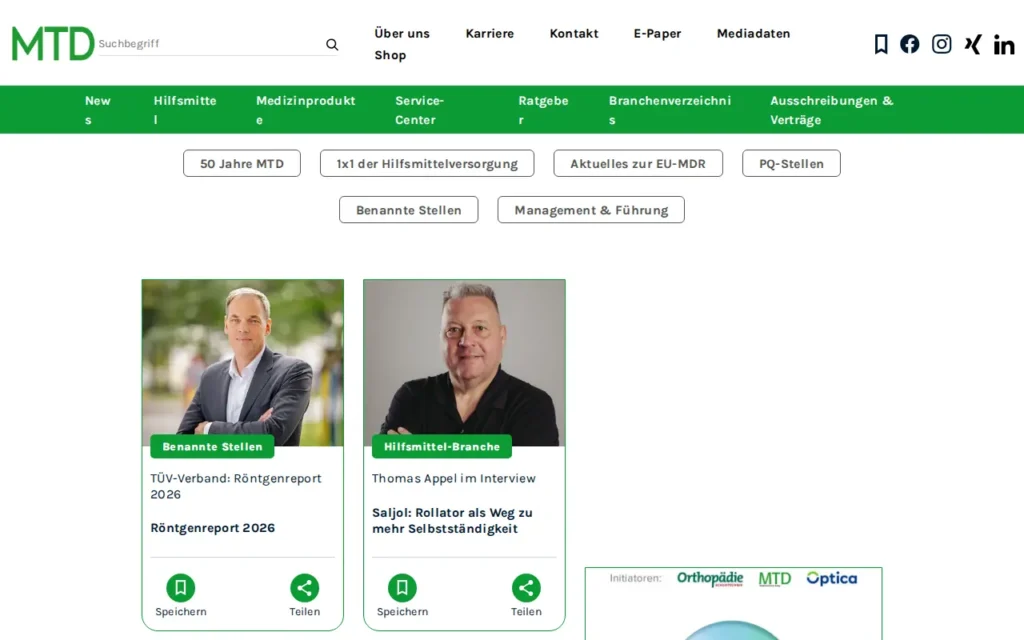The image size is (1024, 640).
Task: Open the bookmarks icon in header
Action: coord(881,44)
